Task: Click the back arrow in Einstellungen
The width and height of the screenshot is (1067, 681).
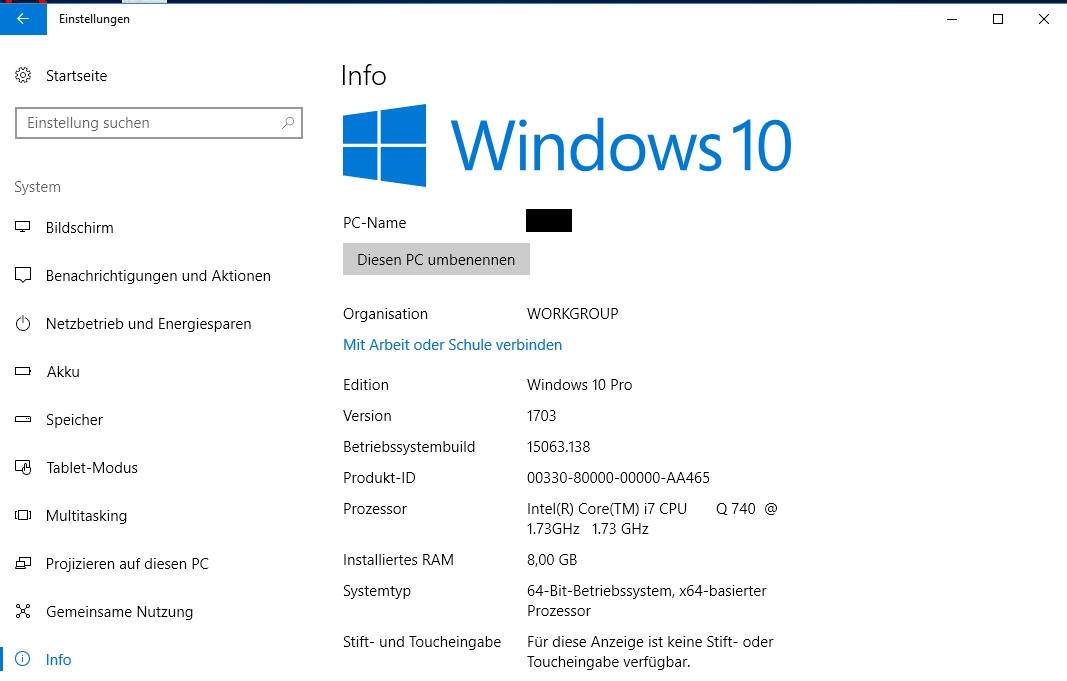Action: pyautogui.click(x=23, y=18)
